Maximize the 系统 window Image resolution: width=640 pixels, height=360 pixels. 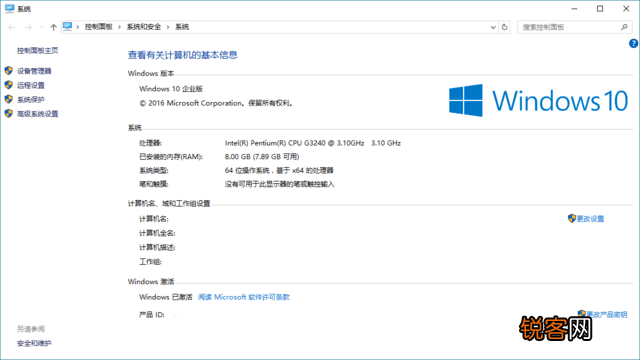[x=600, y=9]
